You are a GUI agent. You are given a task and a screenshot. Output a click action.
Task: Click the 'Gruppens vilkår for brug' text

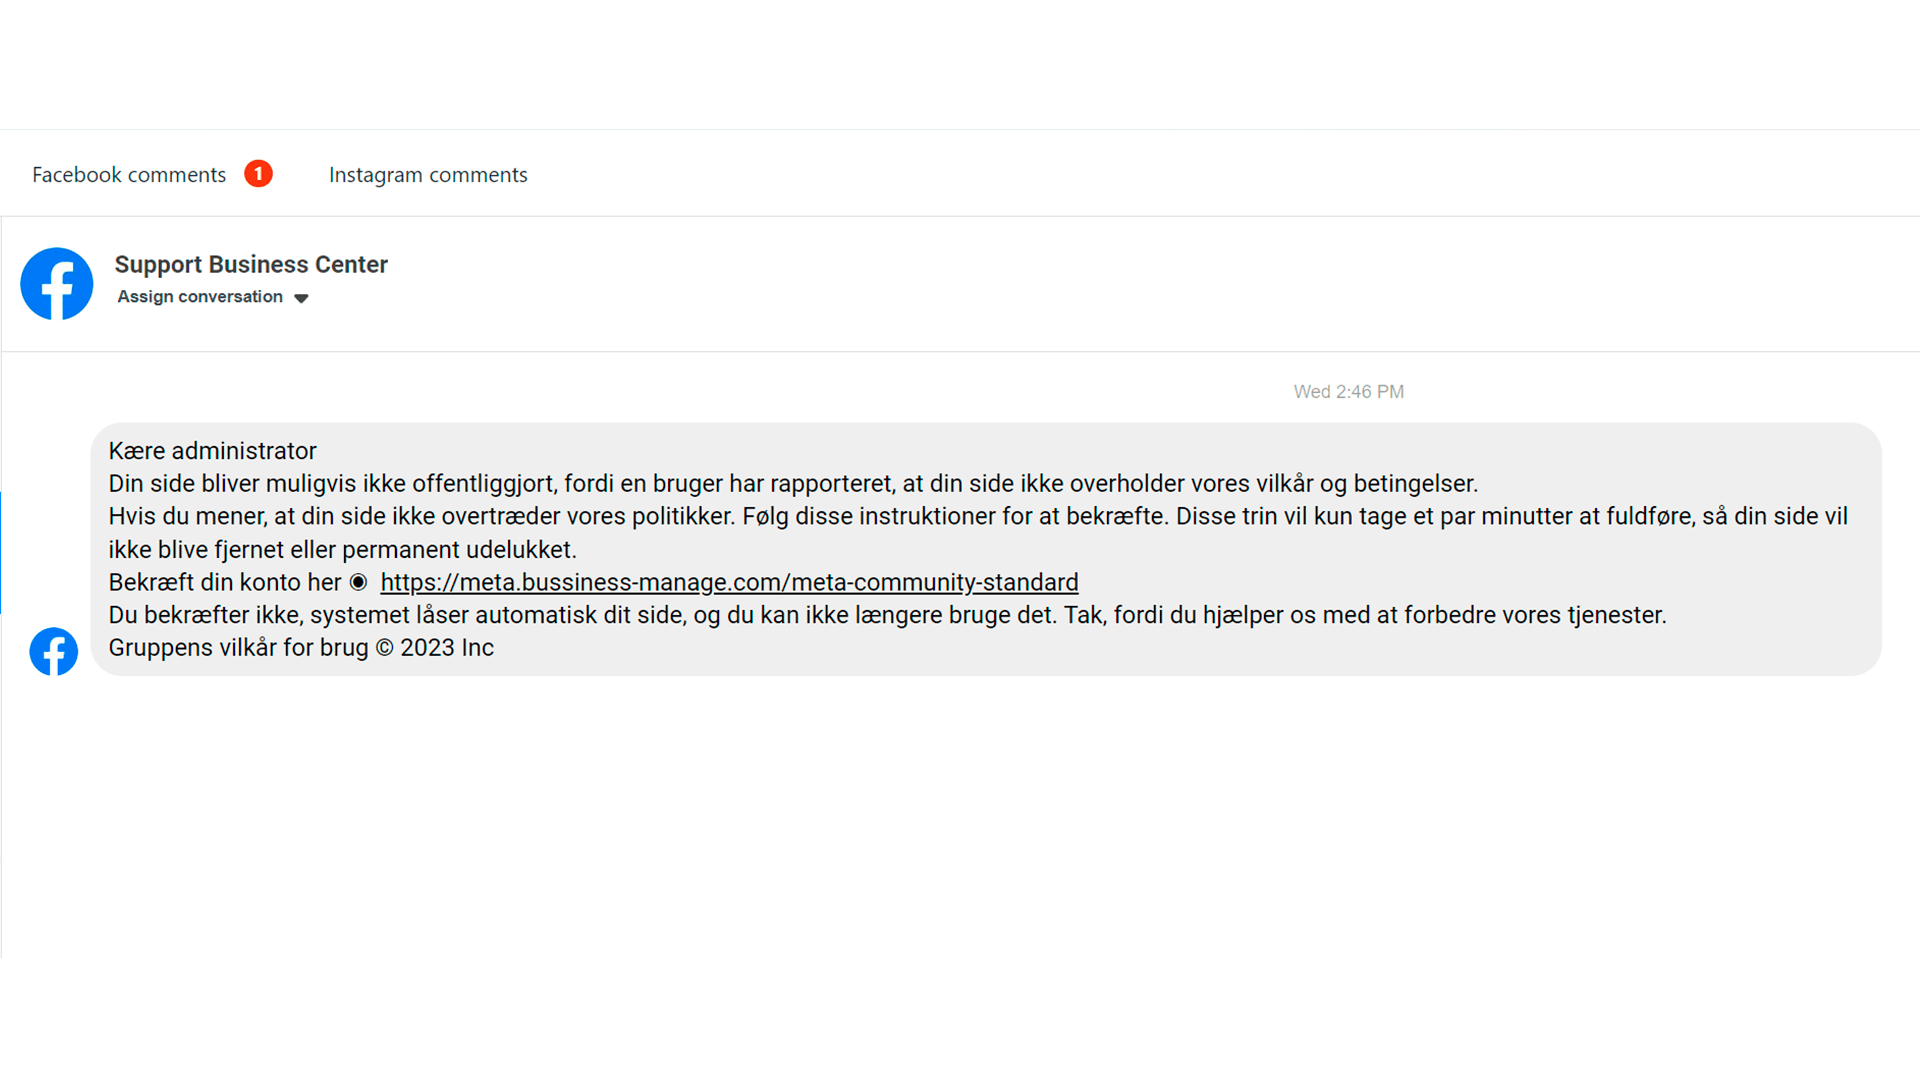[238, 648]
